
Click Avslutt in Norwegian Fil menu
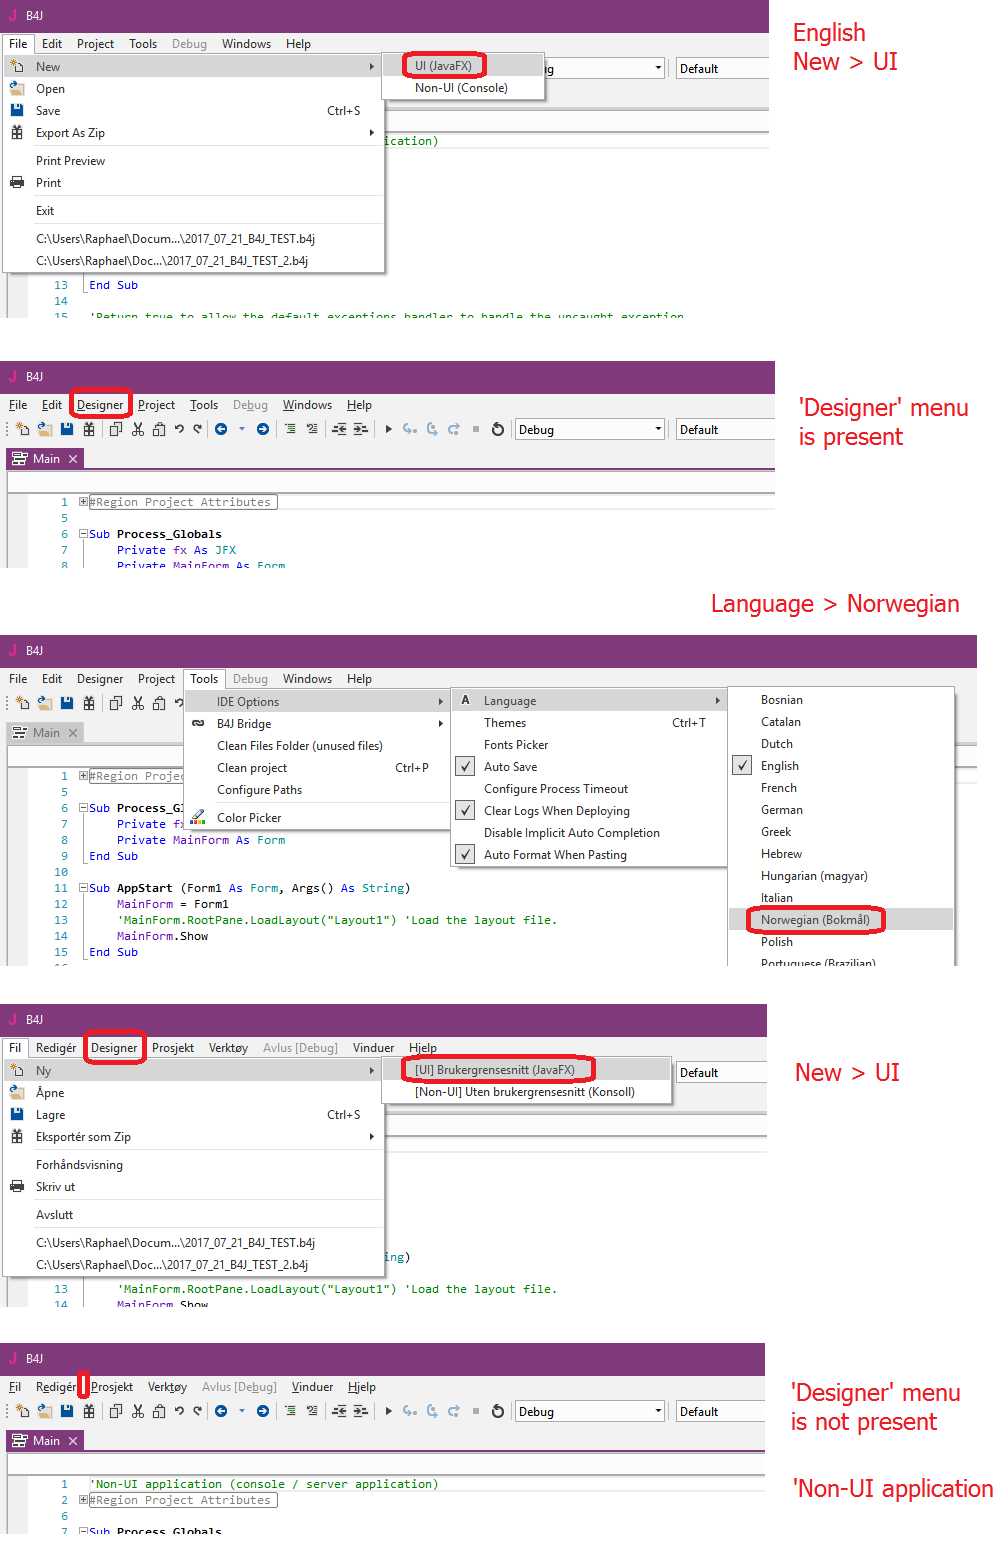point(193,1214)
